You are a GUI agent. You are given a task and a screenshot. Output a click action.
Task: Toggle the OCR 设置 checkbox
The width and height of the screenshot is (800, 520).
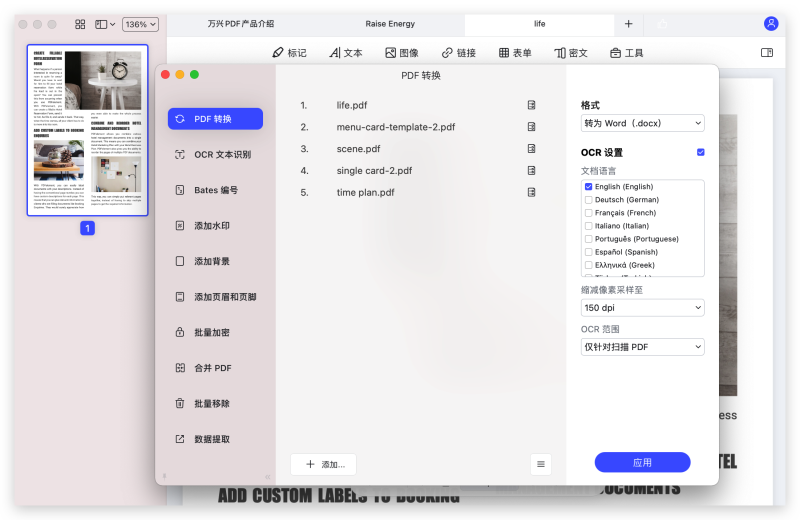[x=701, y=152]
